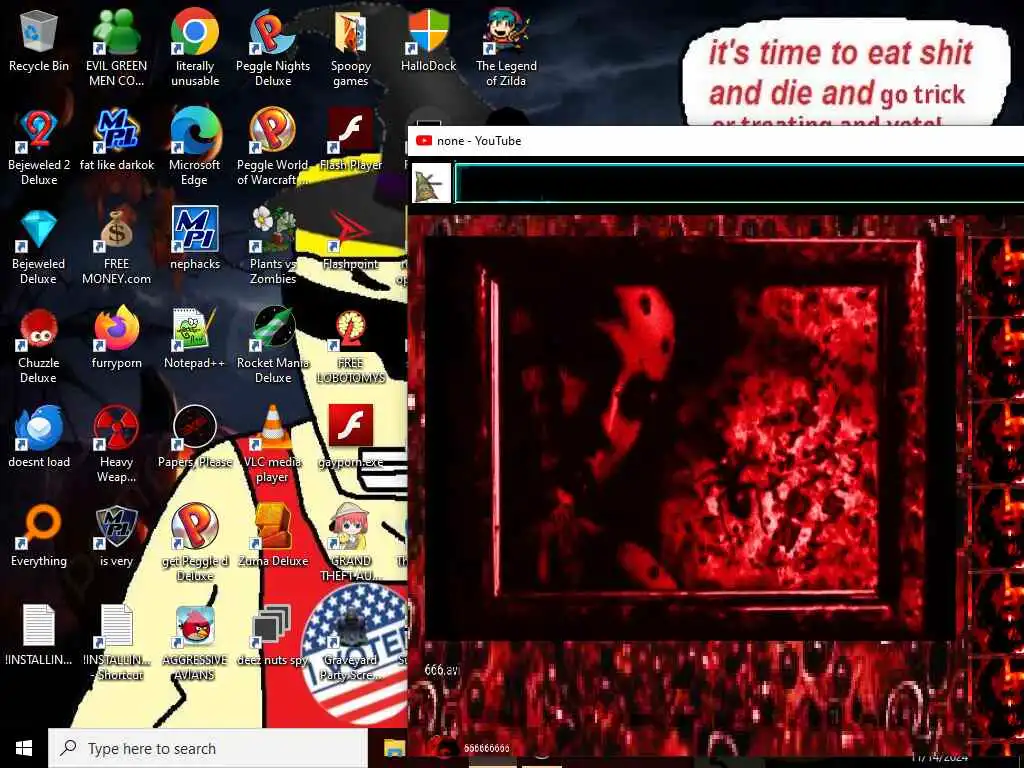The height and width of the screenshot is (768, 1024).
Task: Click the dark search bar in YouTube window
Action: (739, 184)
